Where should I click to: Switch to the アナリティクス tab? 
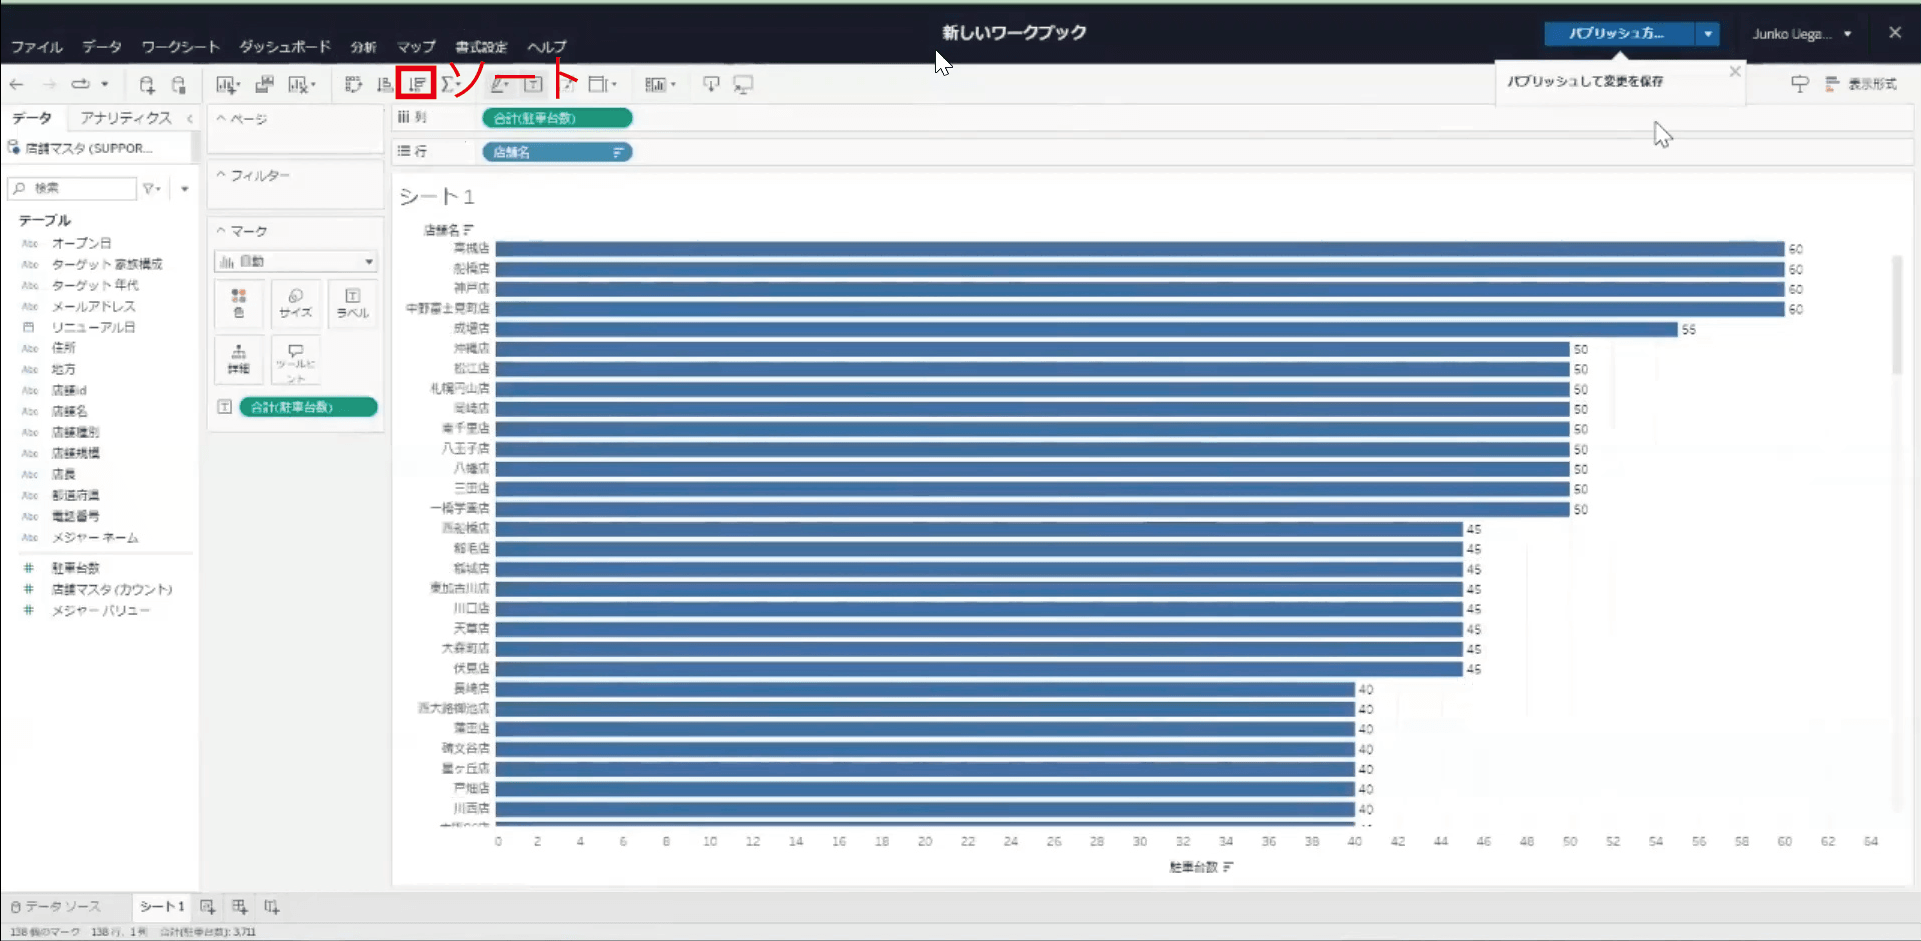(126, 118)
